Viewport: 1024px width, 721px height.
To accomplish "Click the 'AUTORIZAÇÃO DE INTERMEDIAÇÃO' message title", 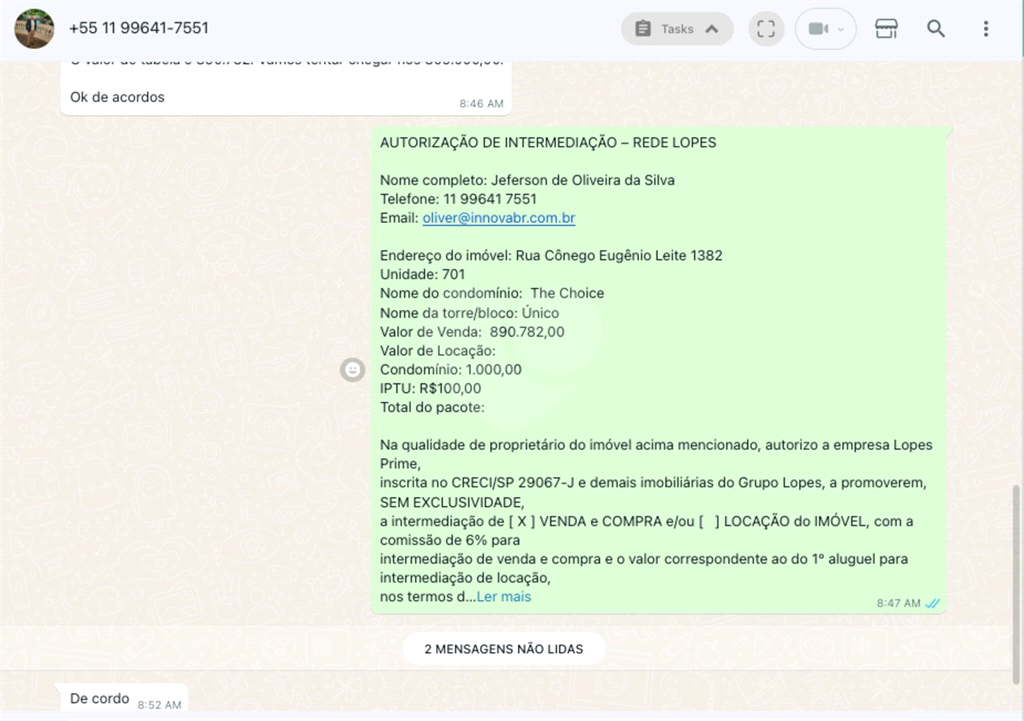I will 548,143.
